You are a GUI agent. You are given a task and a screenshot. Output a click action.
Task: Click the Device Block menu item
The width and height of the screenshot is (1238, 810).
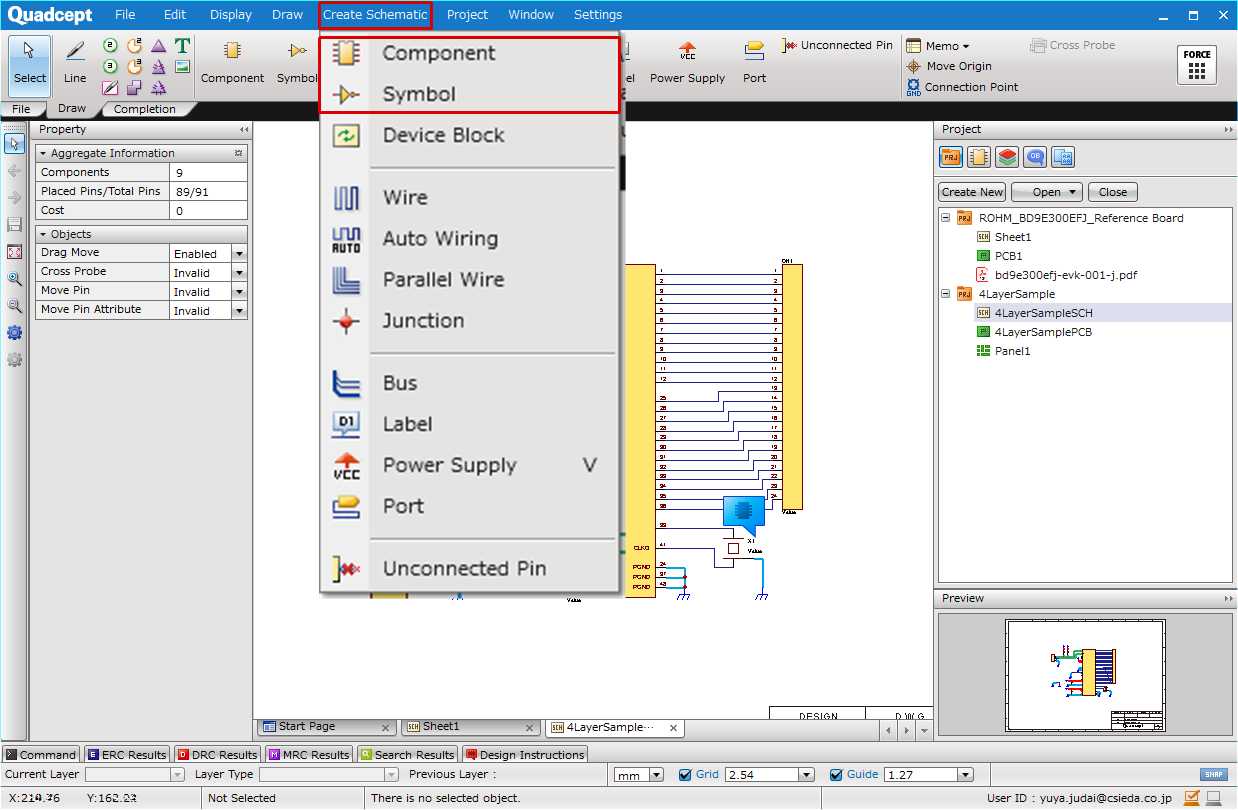[443, 136]
